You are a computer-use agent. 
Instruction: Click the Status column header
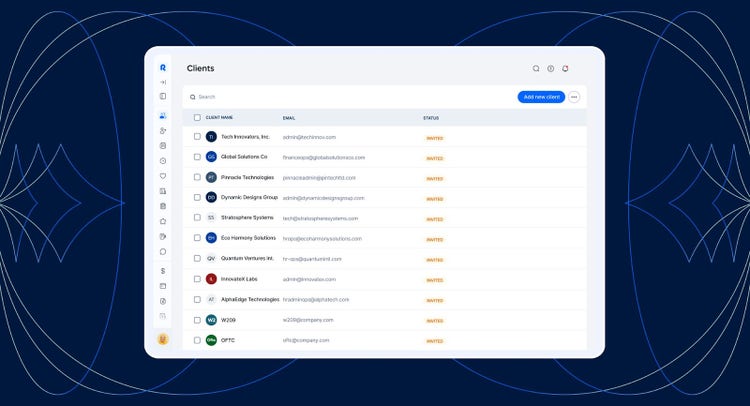tap(431, 117)
